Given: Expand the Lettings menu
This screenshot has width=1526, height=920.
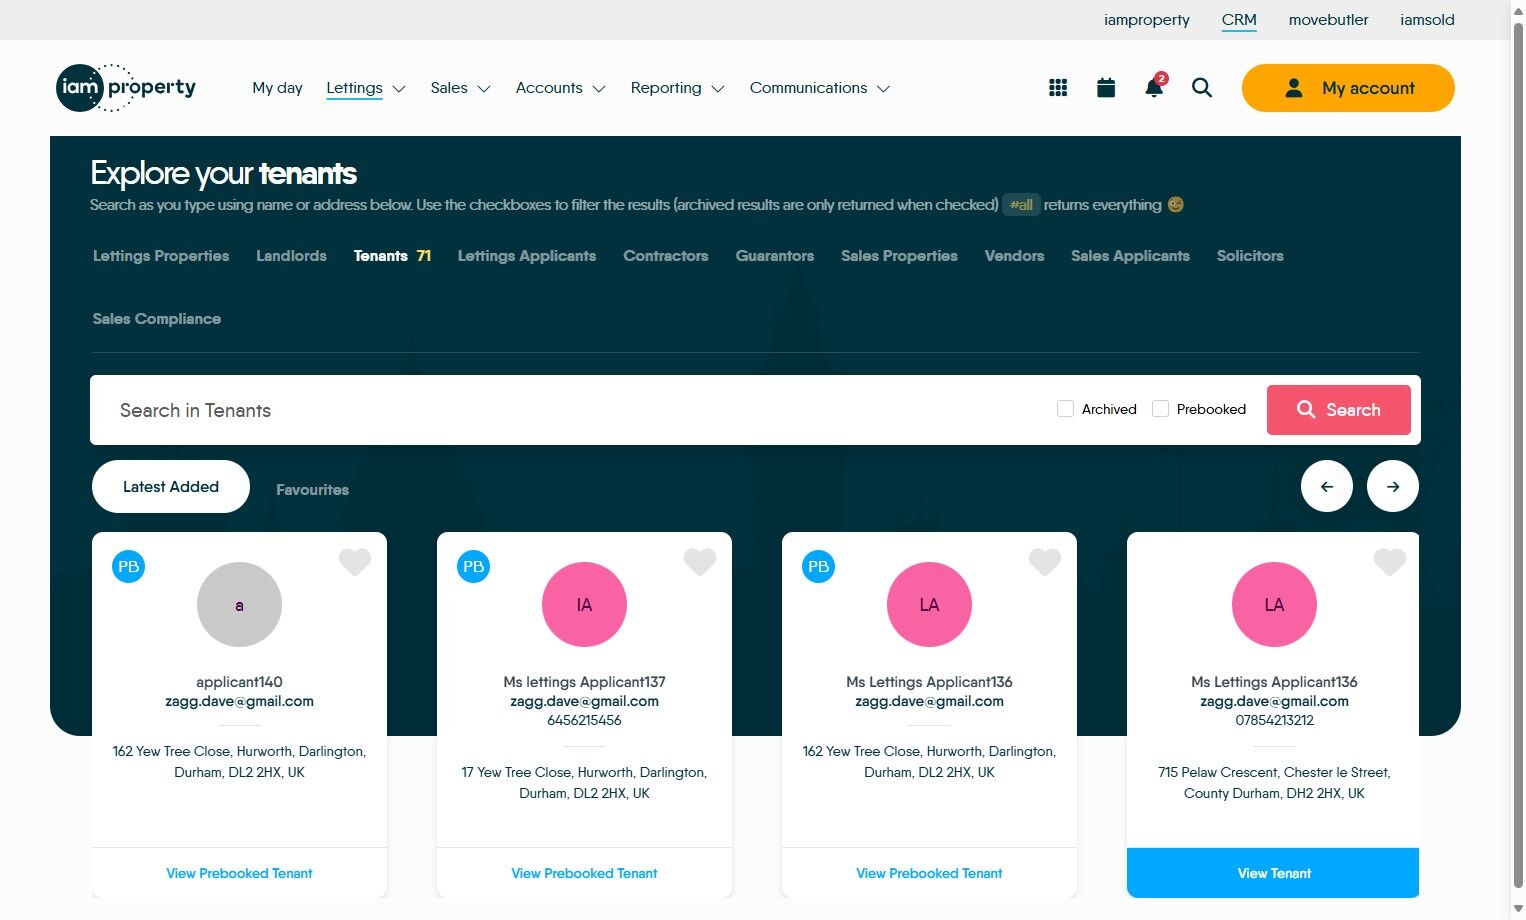Looking at the screenshot, I should [366, 88].
